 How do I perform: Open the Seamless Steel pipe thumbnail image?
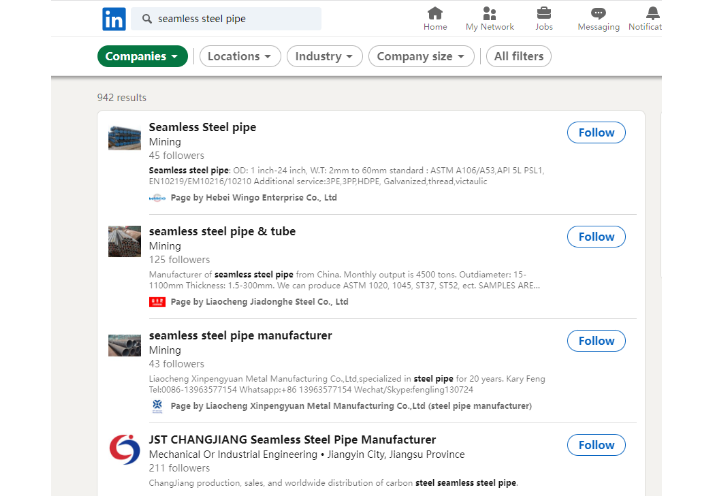(125, 137)
